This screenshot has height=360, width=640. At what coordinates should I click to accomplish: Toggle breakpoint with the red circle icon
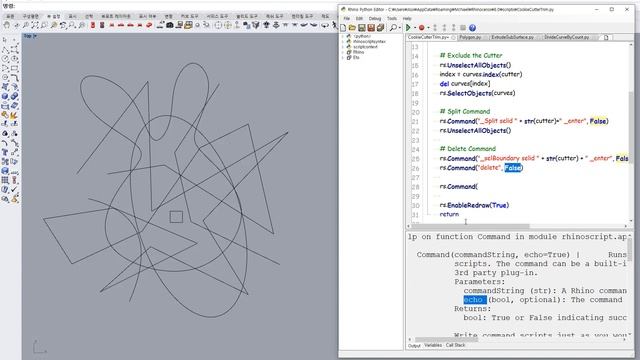click(x=421, y=28)
